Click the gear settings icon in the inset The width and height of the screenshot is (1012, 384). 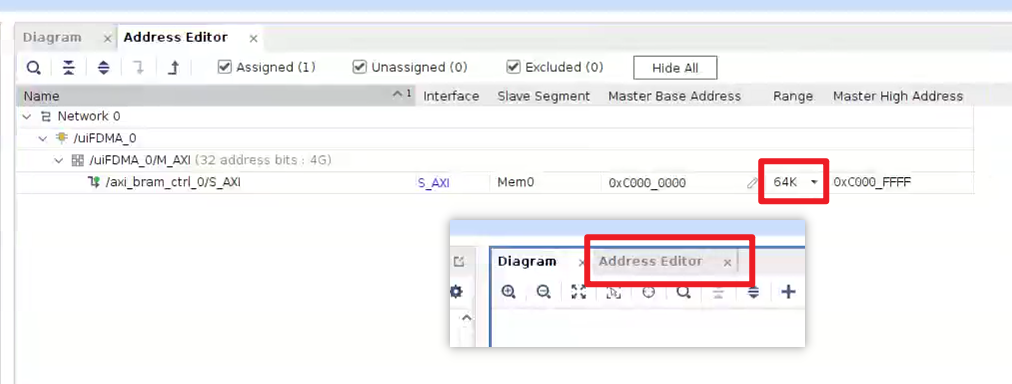pos(456,292)
